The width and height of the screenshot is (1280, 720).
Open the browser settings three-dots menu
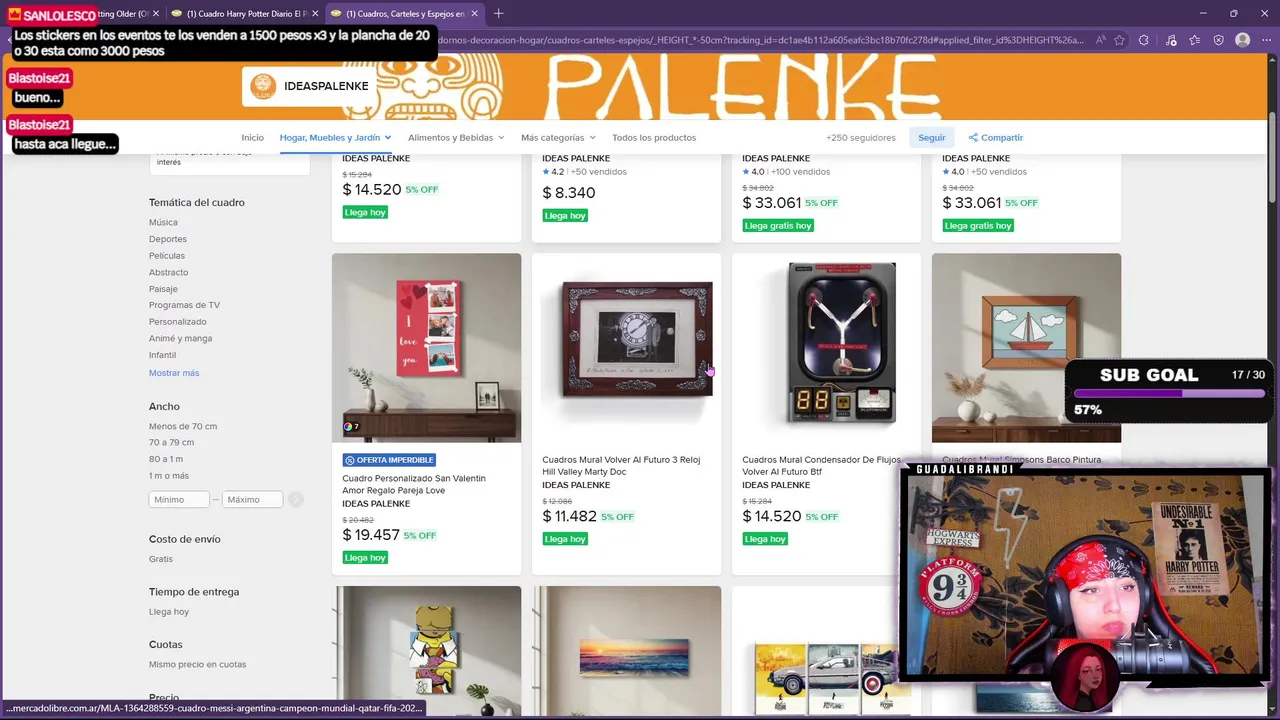coord(1266,40)
